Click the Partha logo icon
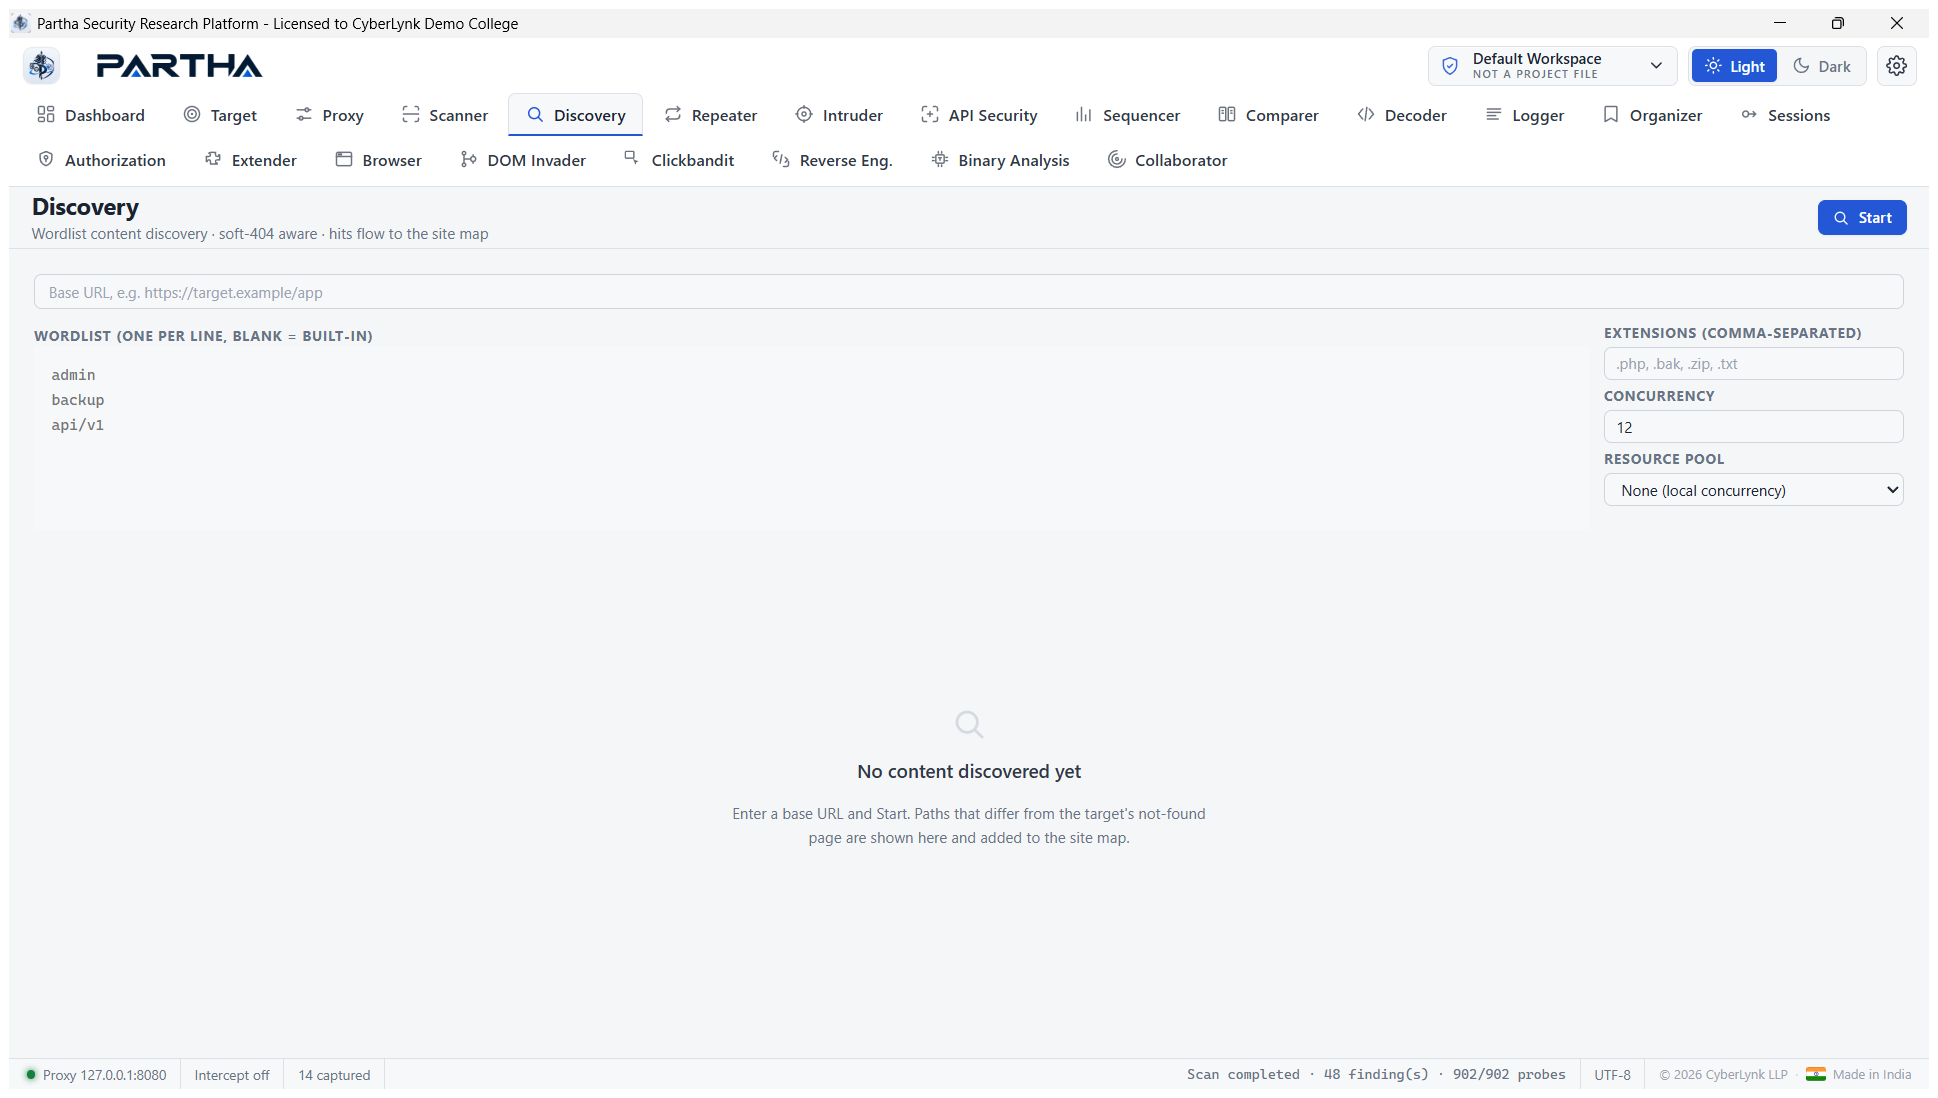Viewport: 1938px width, 1098px height. (42, 66)
